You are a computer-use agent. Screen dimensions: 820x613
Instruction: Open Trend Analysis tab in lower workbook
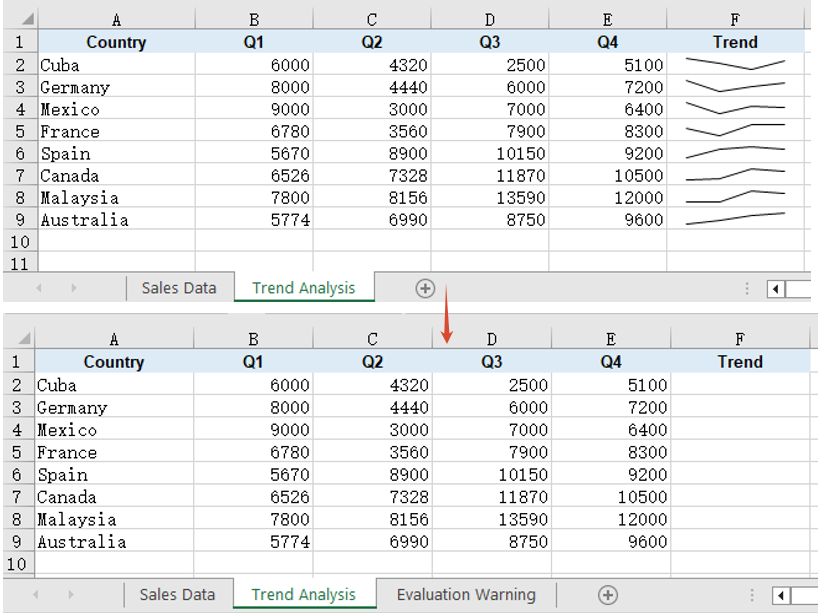point(304,594)
